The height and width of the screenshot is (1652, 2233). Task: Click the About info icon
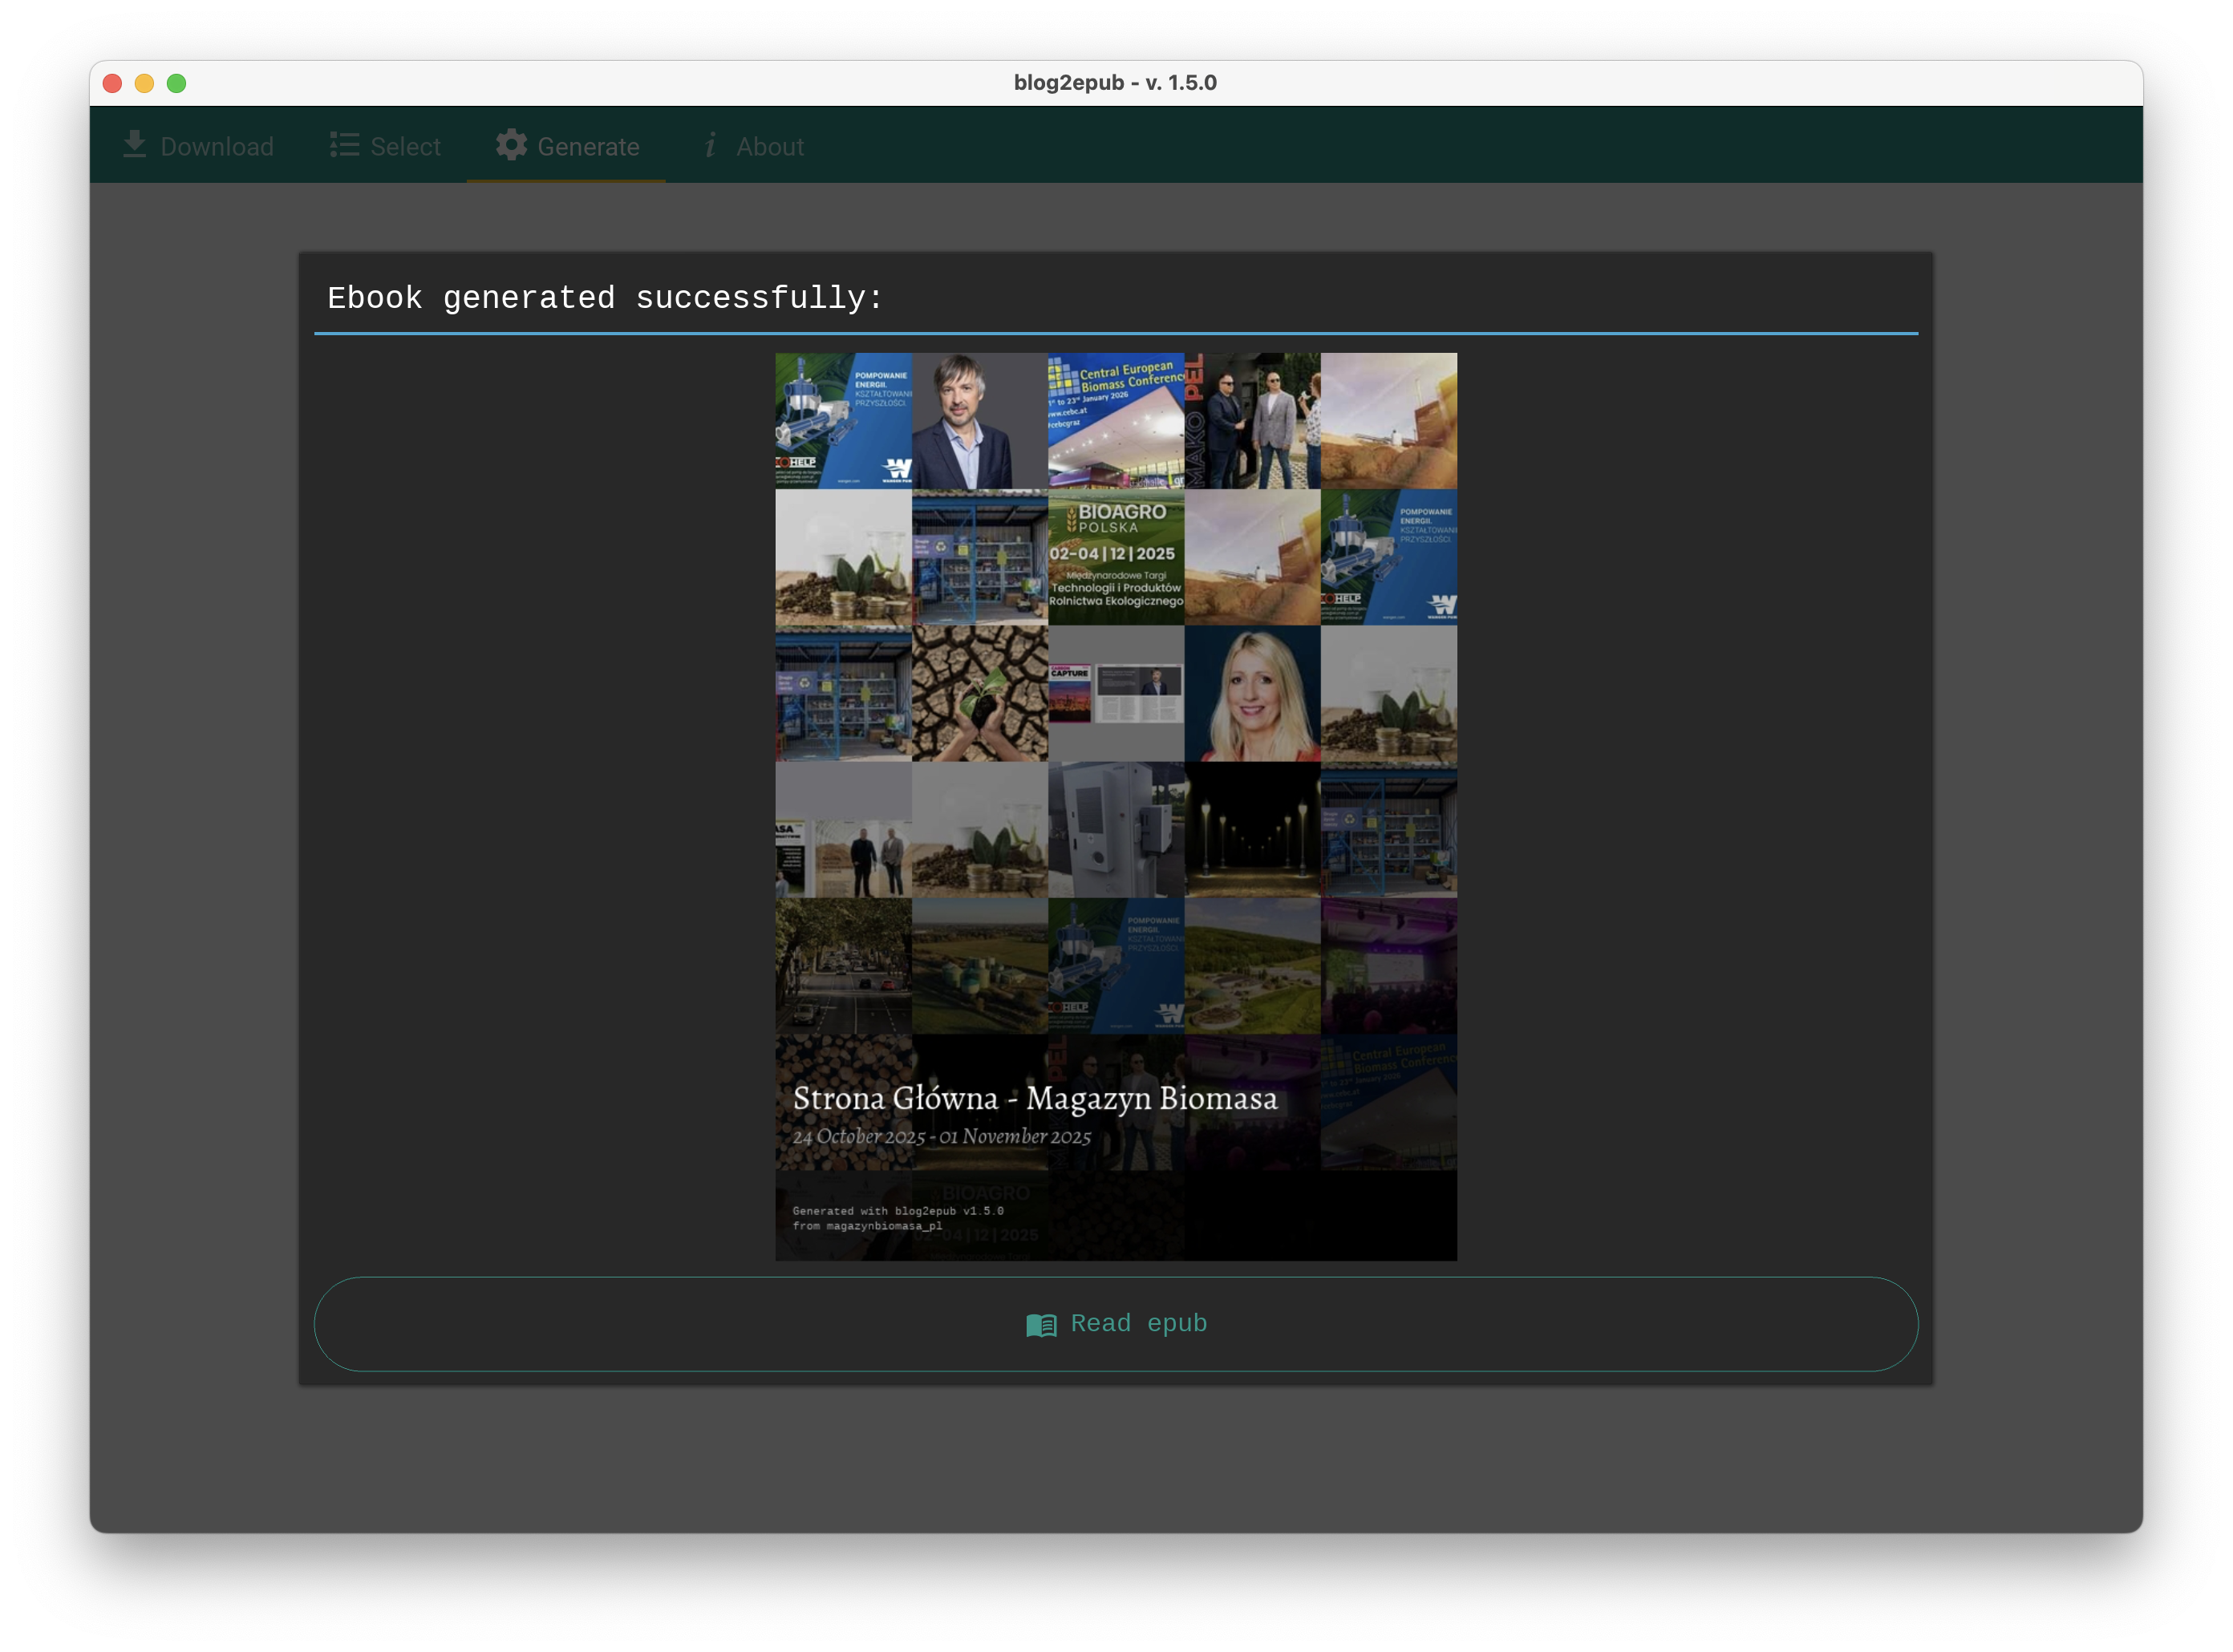click(x=710, y=146)
